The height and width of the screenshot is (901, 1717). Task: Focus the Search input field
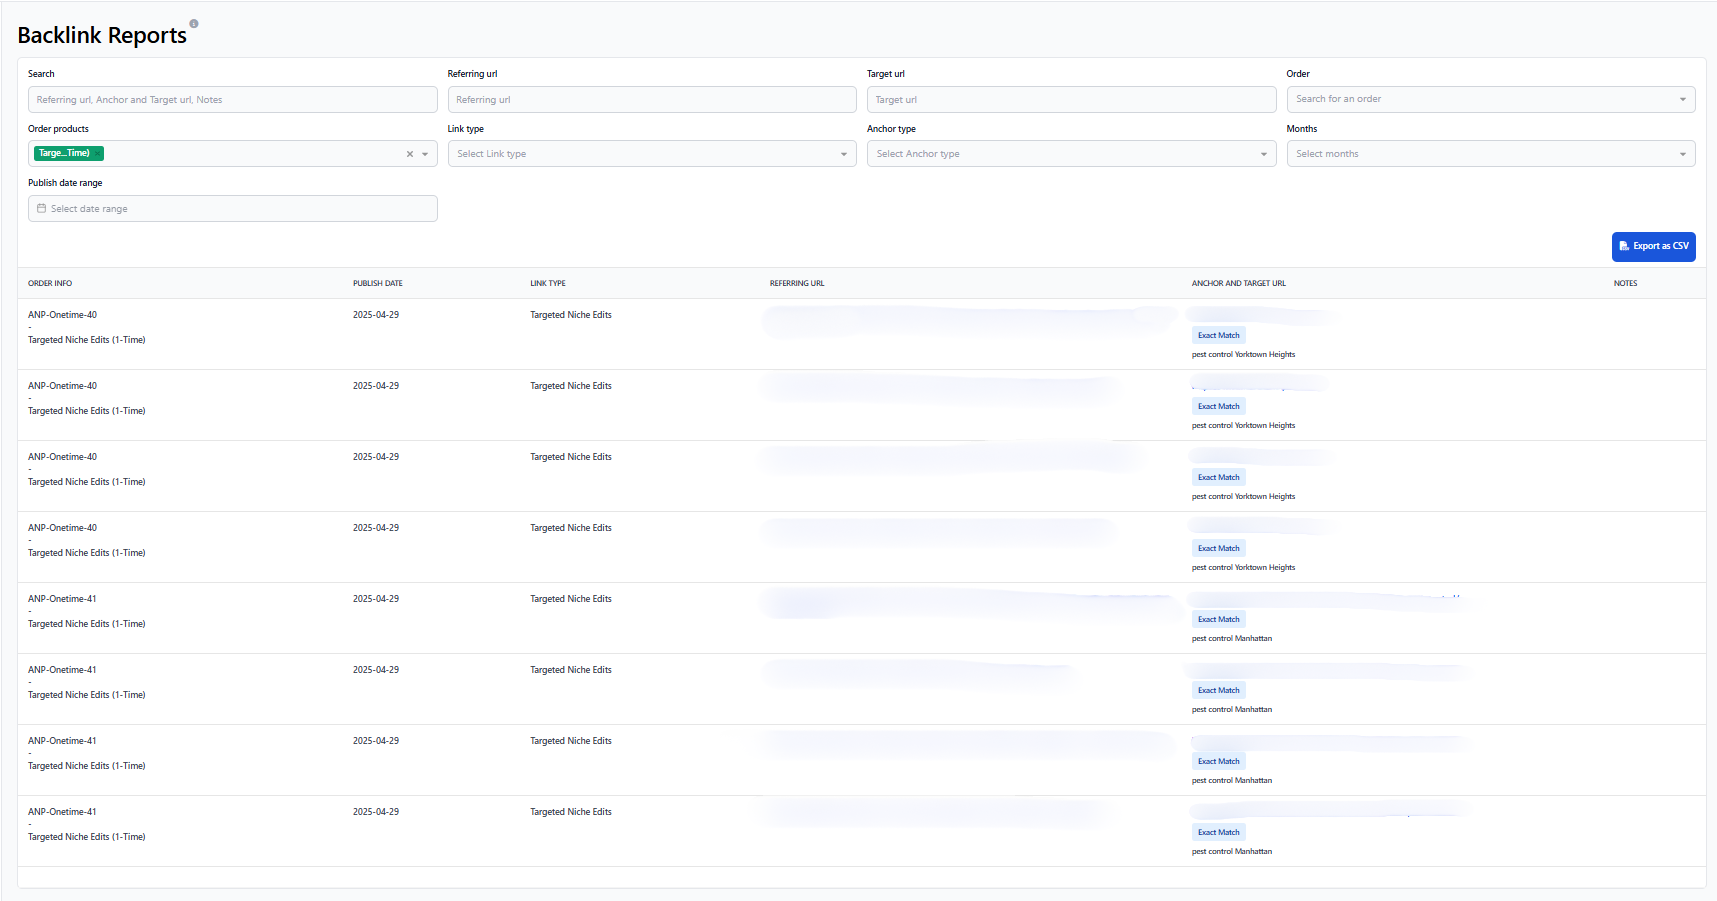tap(232, 100)
